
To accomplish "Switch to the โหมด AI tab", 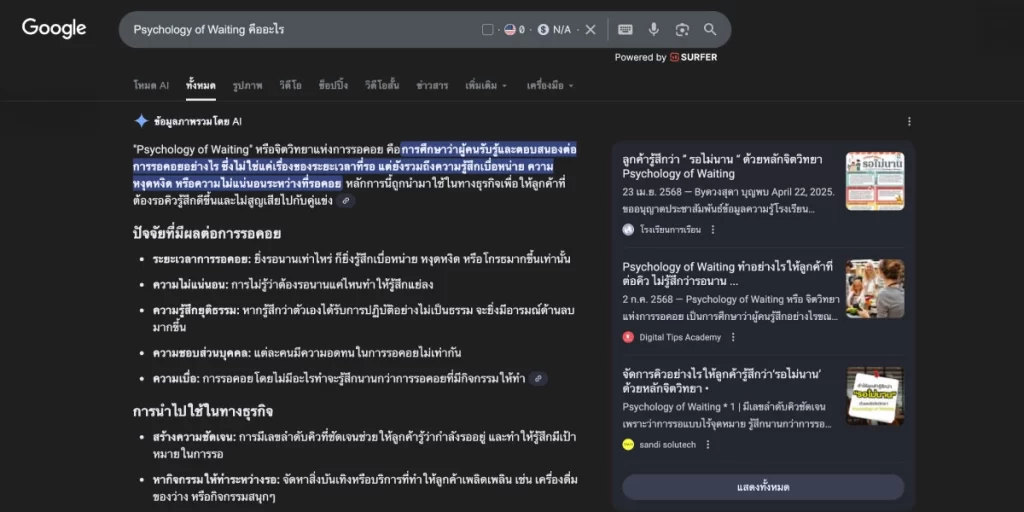I will [151, 86].
